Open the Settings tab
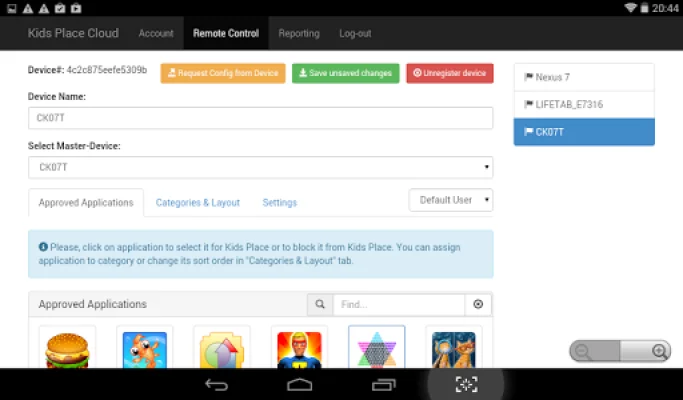 point(279,202)
